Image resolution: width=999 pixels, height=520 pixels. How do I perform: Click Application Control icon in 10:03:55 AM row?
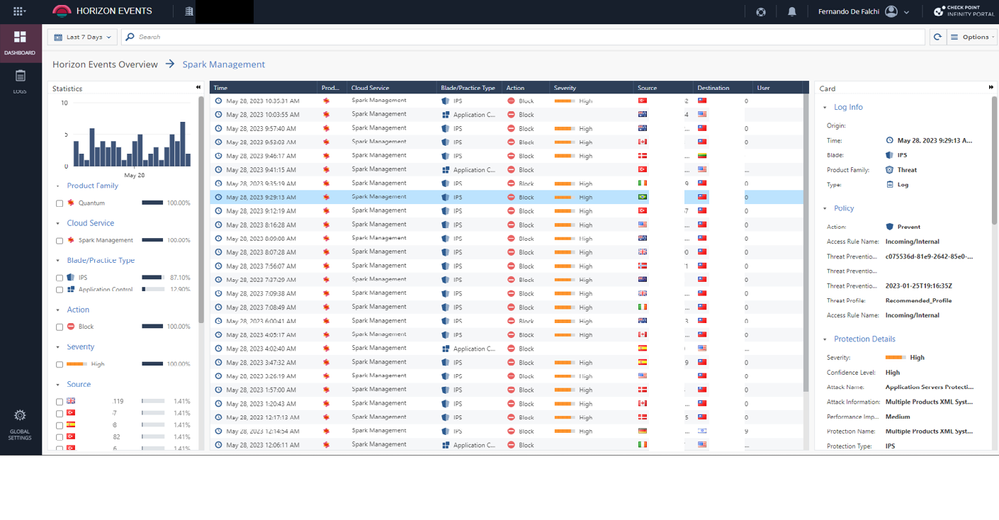pyautogui.click(x=446, y=115)
